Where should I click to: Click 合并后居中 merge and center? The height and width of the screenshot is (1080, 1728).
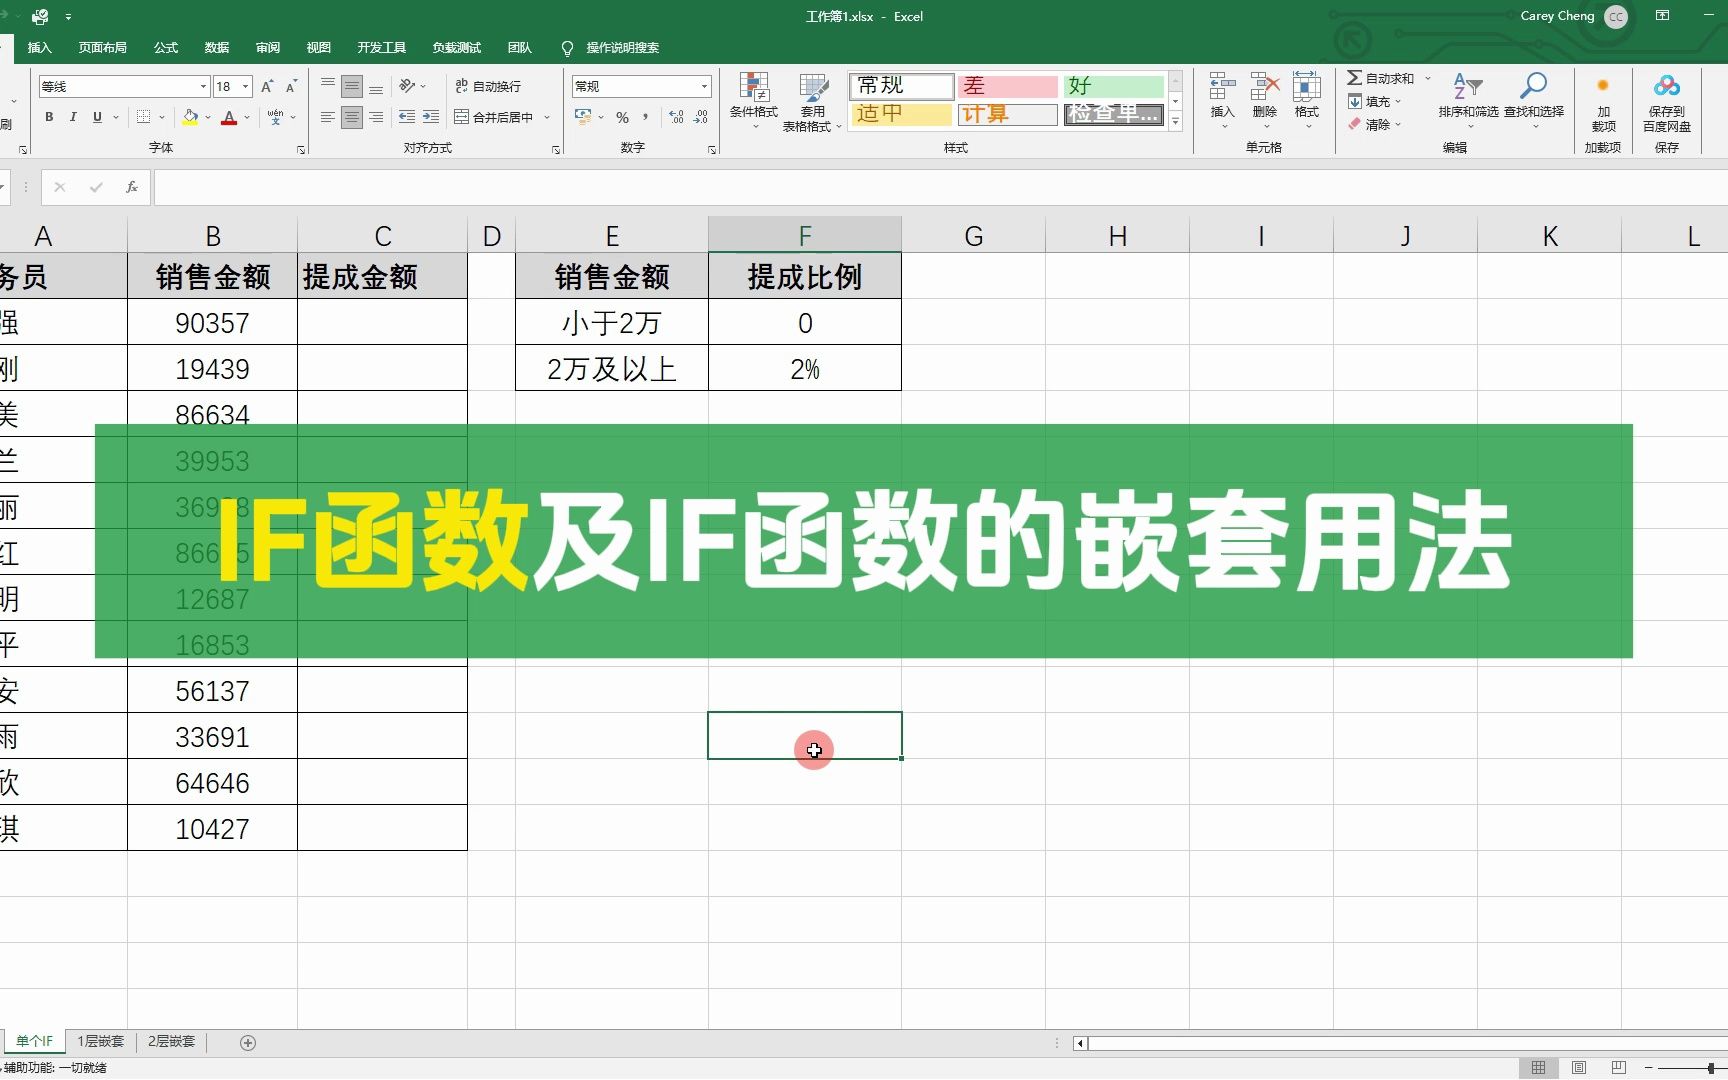[x=494, y=117]
